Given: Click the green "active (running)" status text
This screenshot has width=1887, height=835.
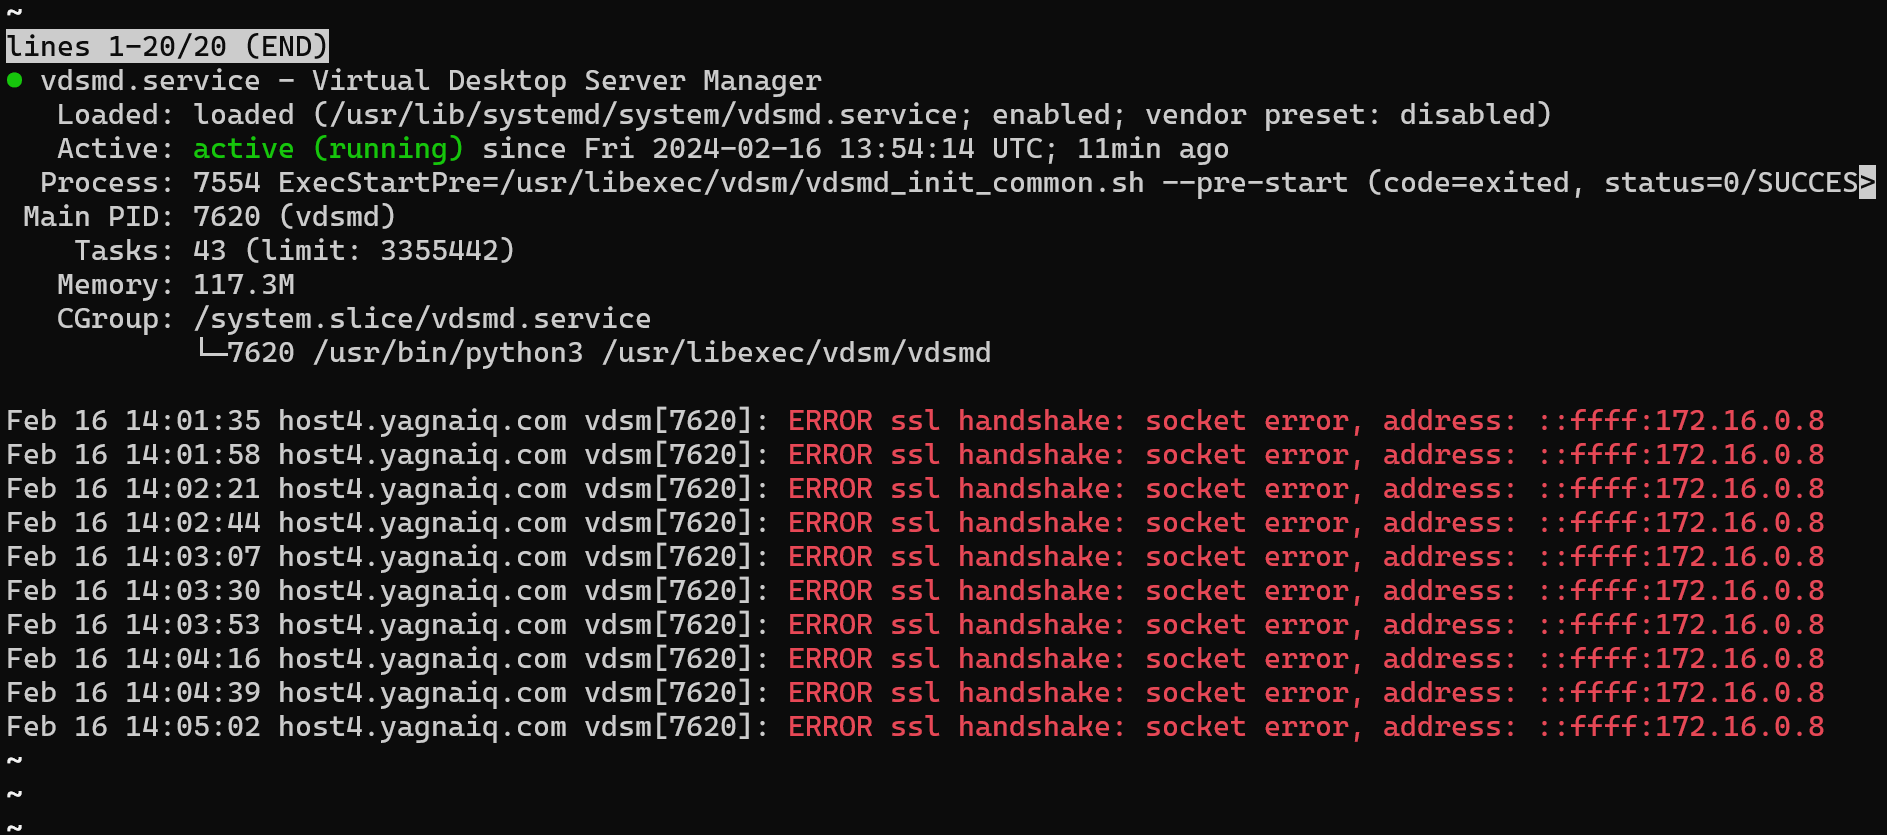Looking at the screenshot, I should pyautogui.click(x=328, y=148).
